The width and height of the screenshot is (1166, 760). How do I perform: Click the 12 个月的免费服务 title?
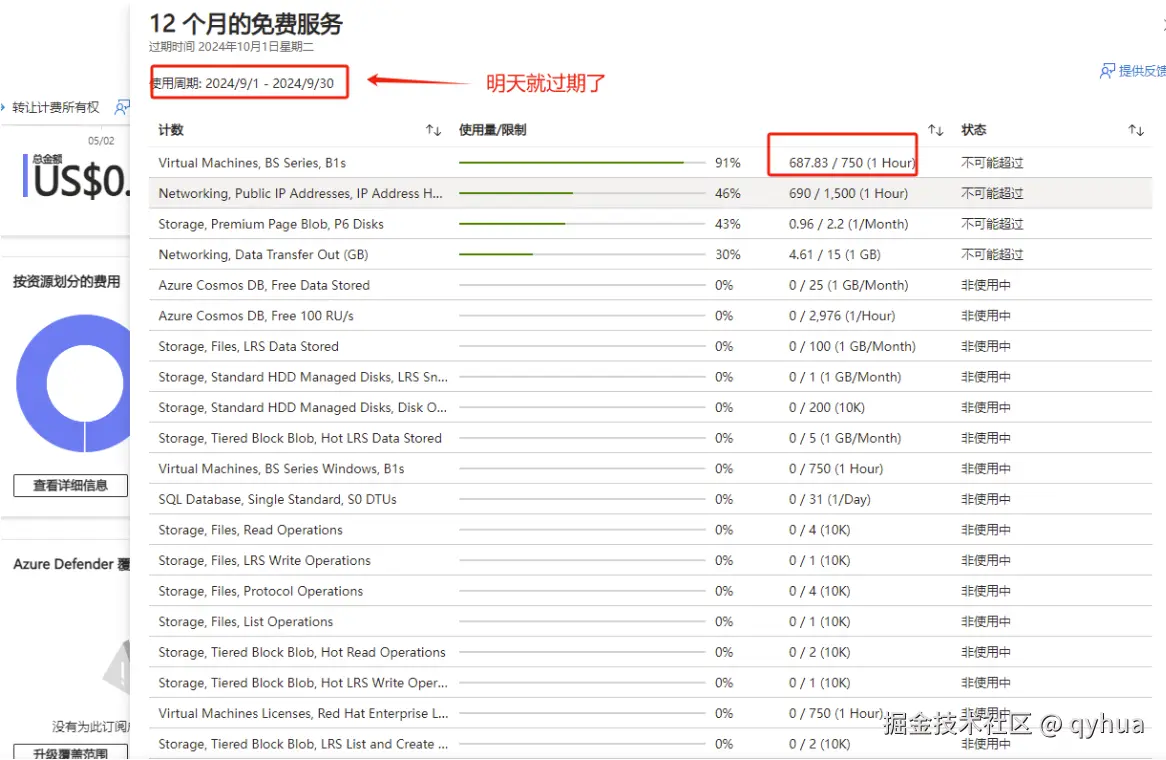coord(245,24)
